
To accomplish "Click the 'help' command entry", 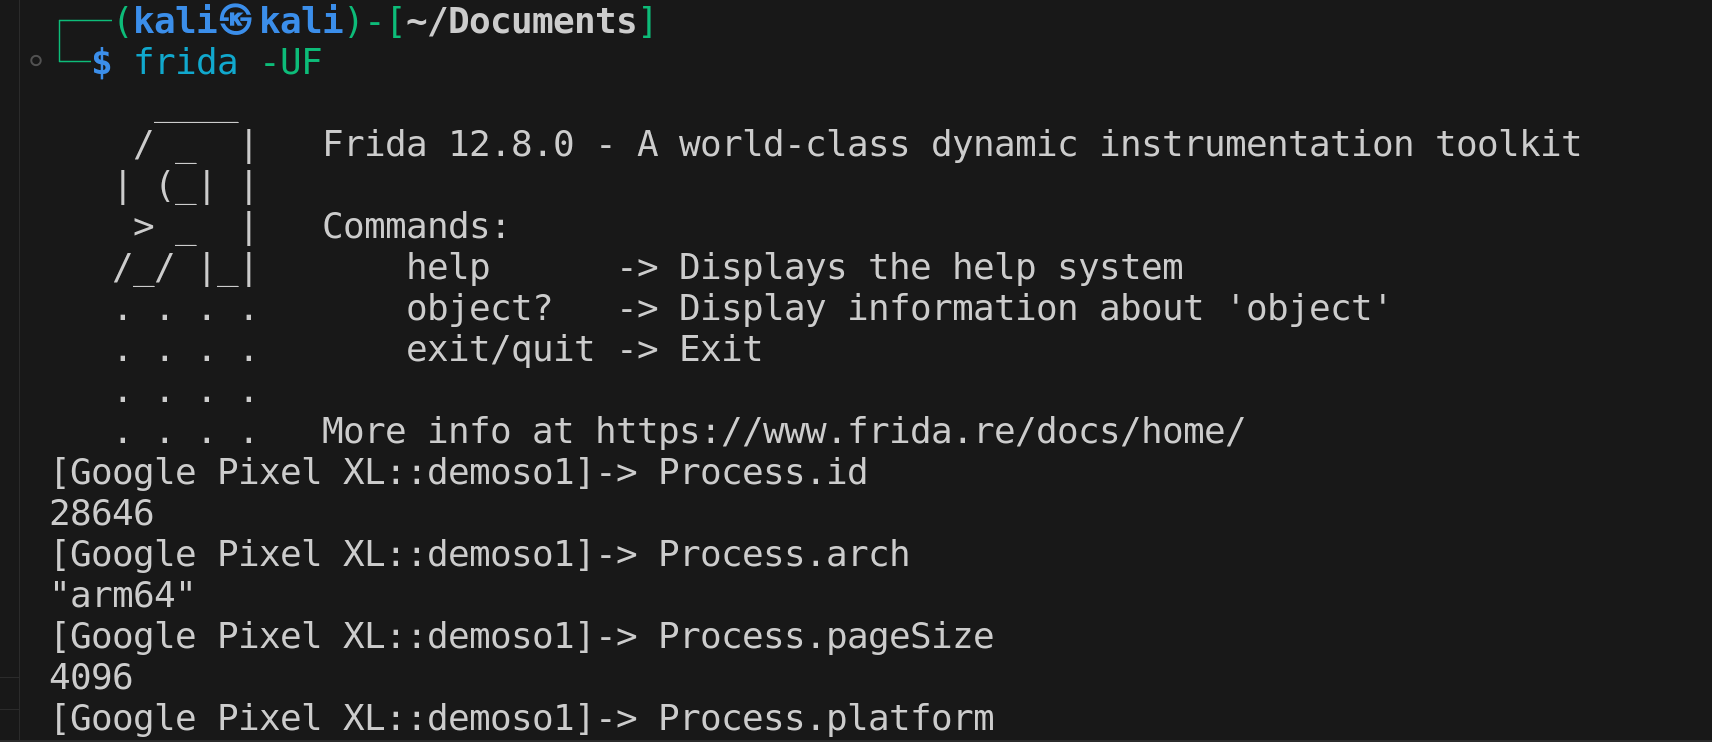I will (x=448, y=268).
